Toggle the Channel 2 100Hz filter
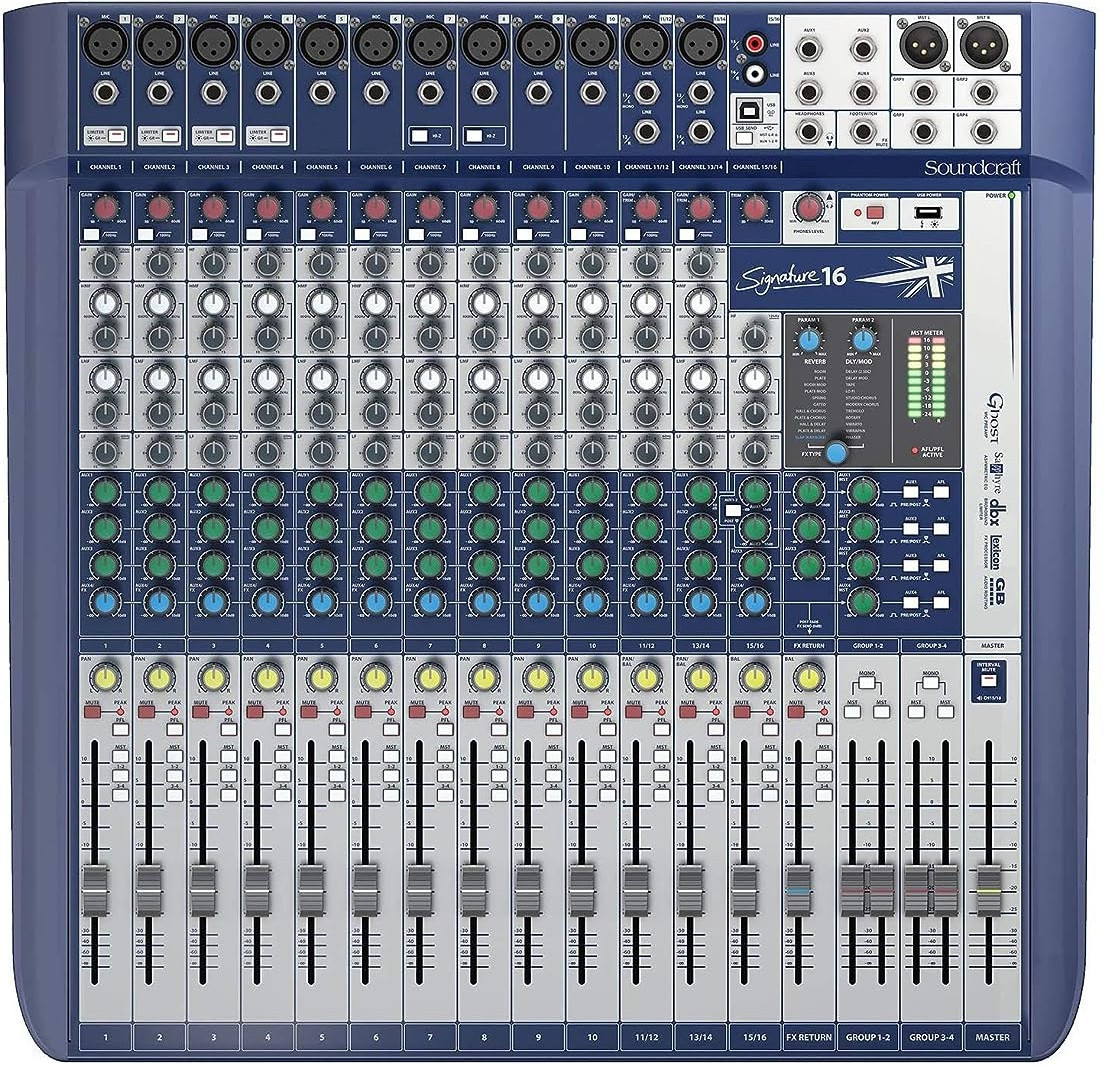Viewport: 1116px width, 1065px height. coord(146,234)
